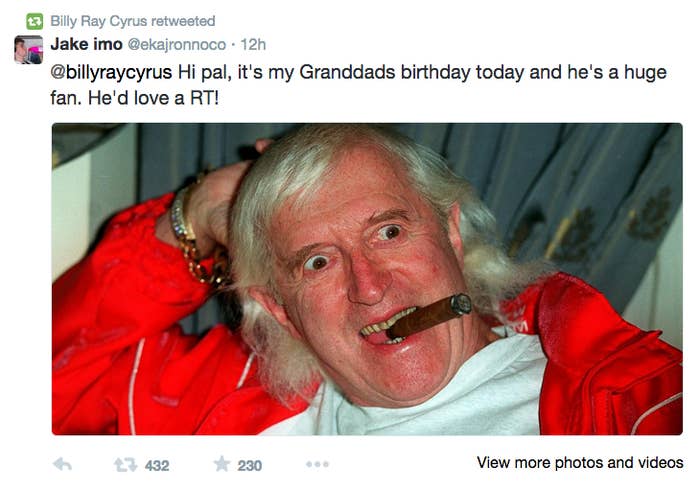
Task: Click the cigar in the tweet photo
Action: (x=429, y=315)
